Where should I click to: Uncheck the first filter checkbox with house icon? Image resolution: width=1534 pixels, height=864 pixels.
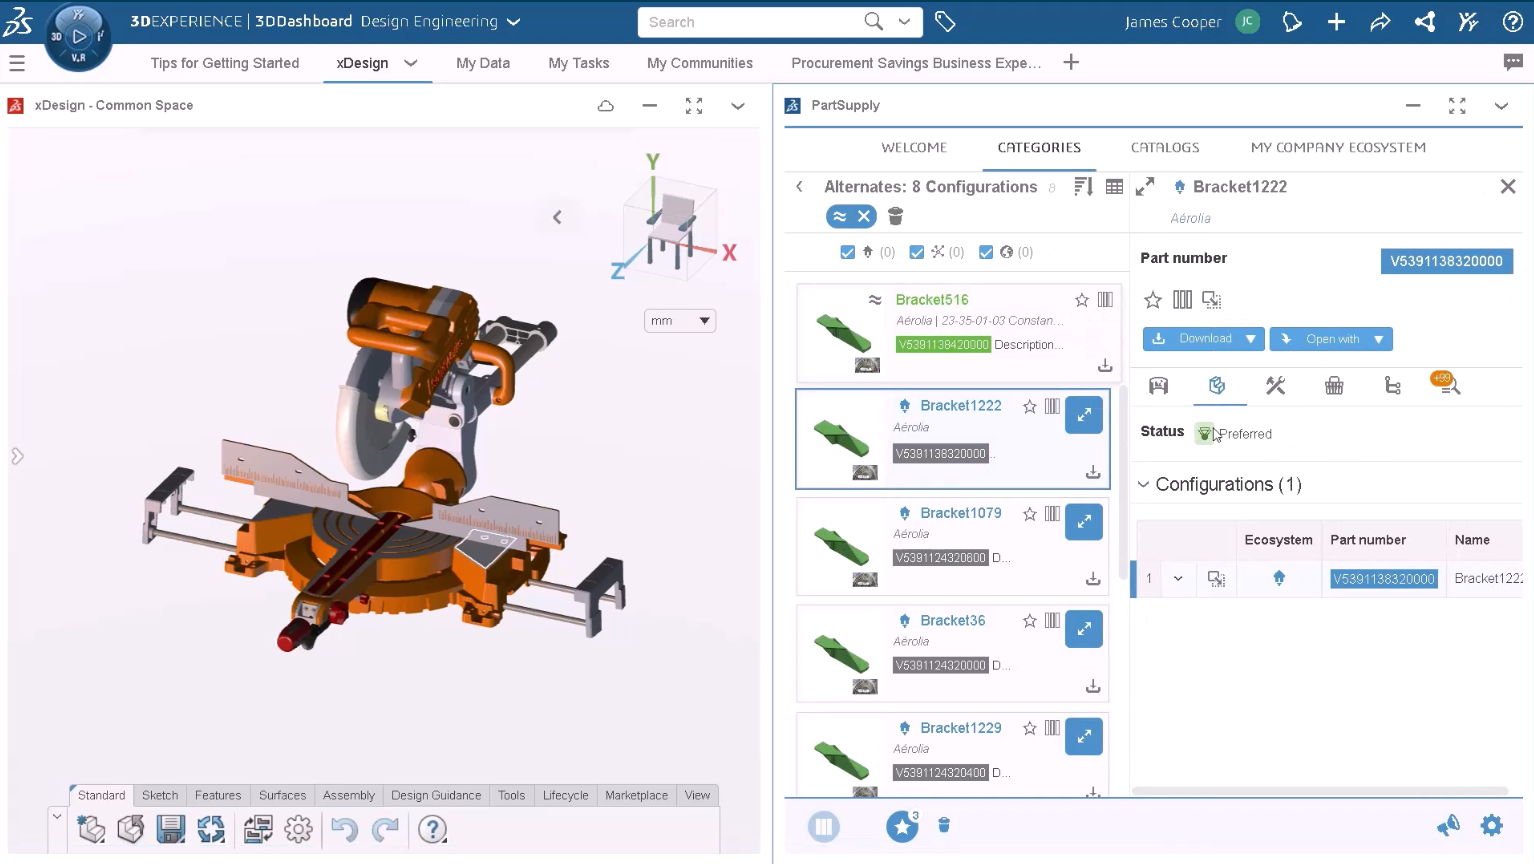pyautogui.click(x=848, y=252)
